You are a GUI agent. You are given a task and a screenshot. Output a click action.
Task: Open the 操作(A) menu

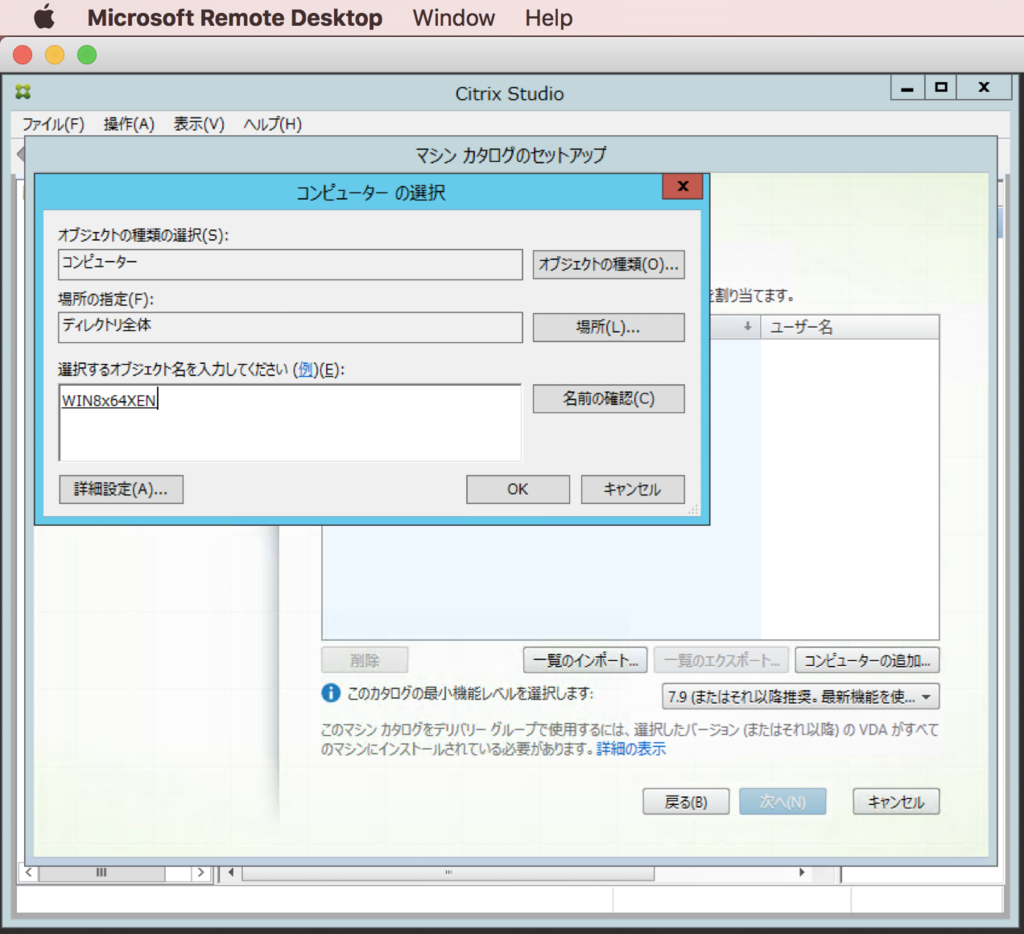pos(129,124)
